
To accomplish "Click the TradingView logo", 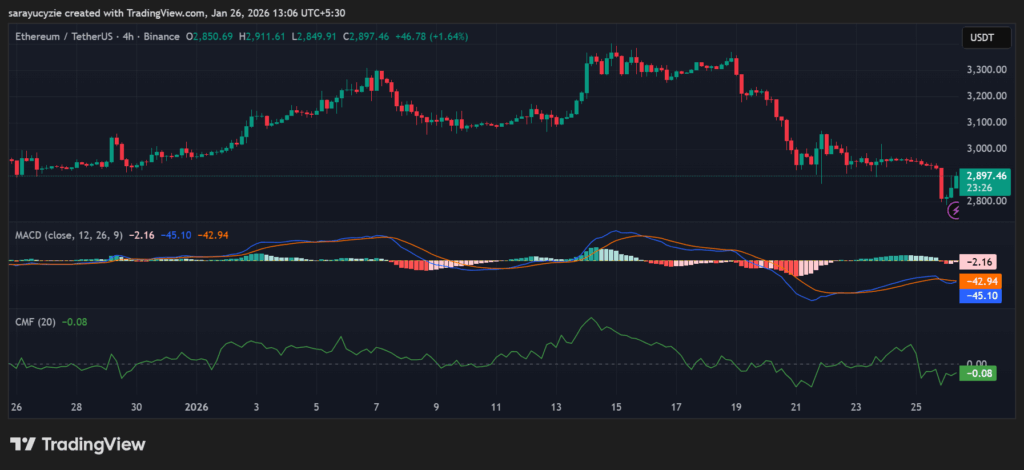I will 78,444.
